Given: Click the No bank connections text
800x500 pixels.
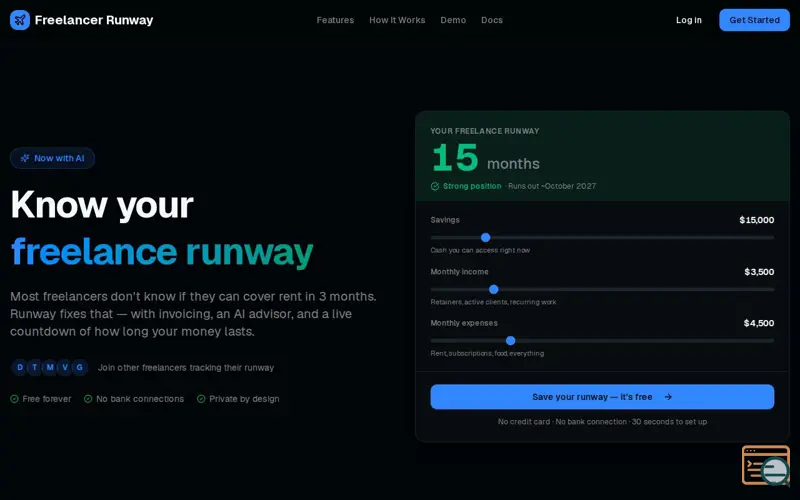Looking at the screenshot, I should (140, 399).
